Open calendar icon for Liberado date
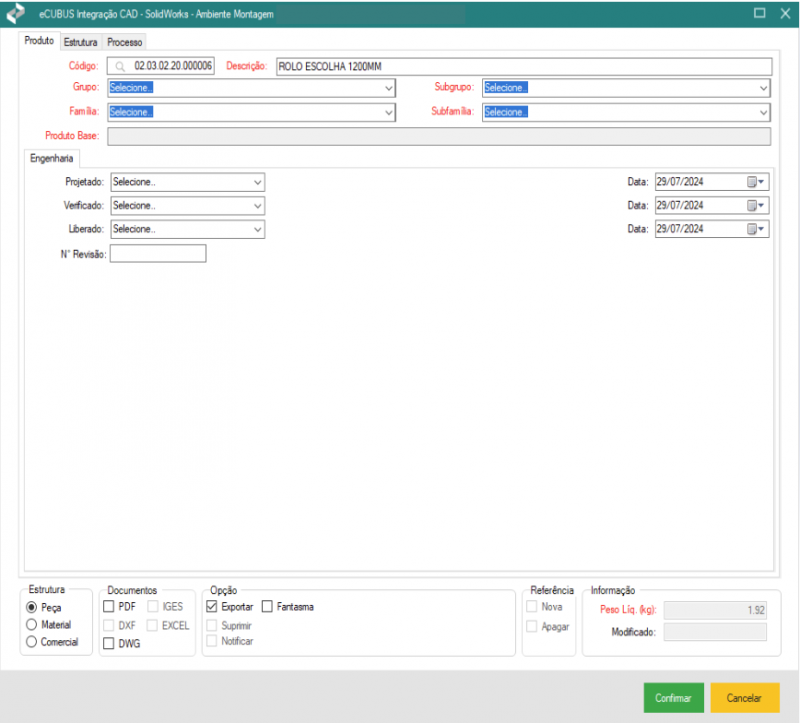 [x=756, y=229]
